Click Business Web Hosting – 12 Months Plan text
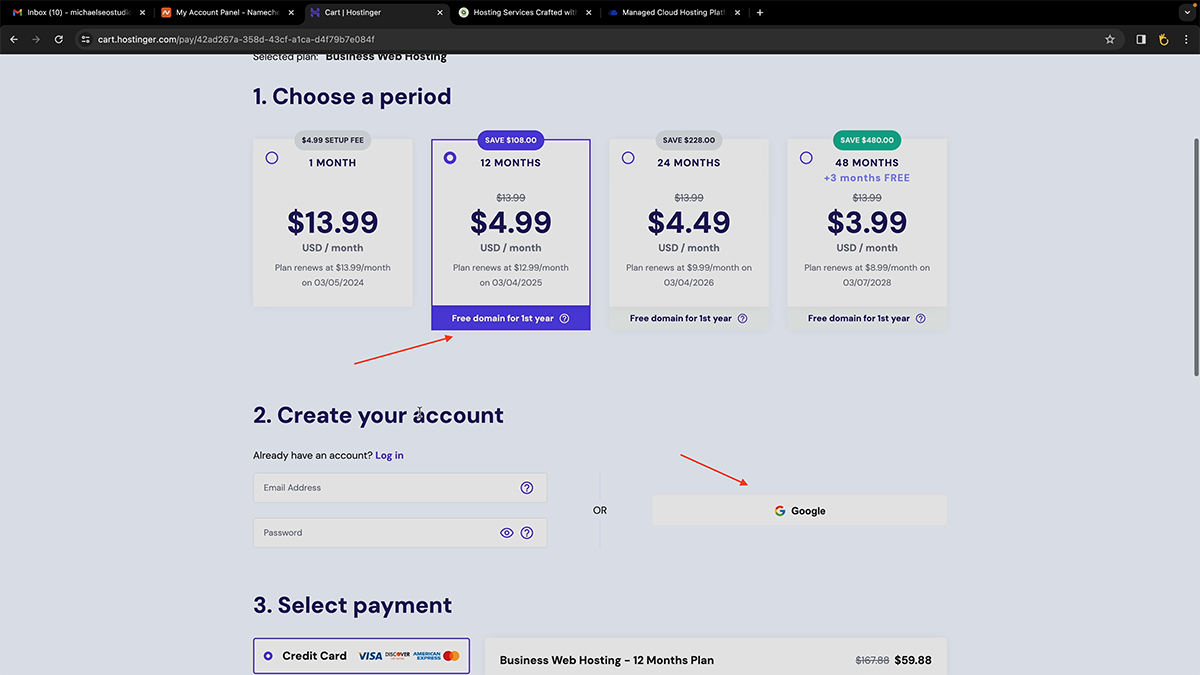This screenshot has width=1200, height=675. 607,660
